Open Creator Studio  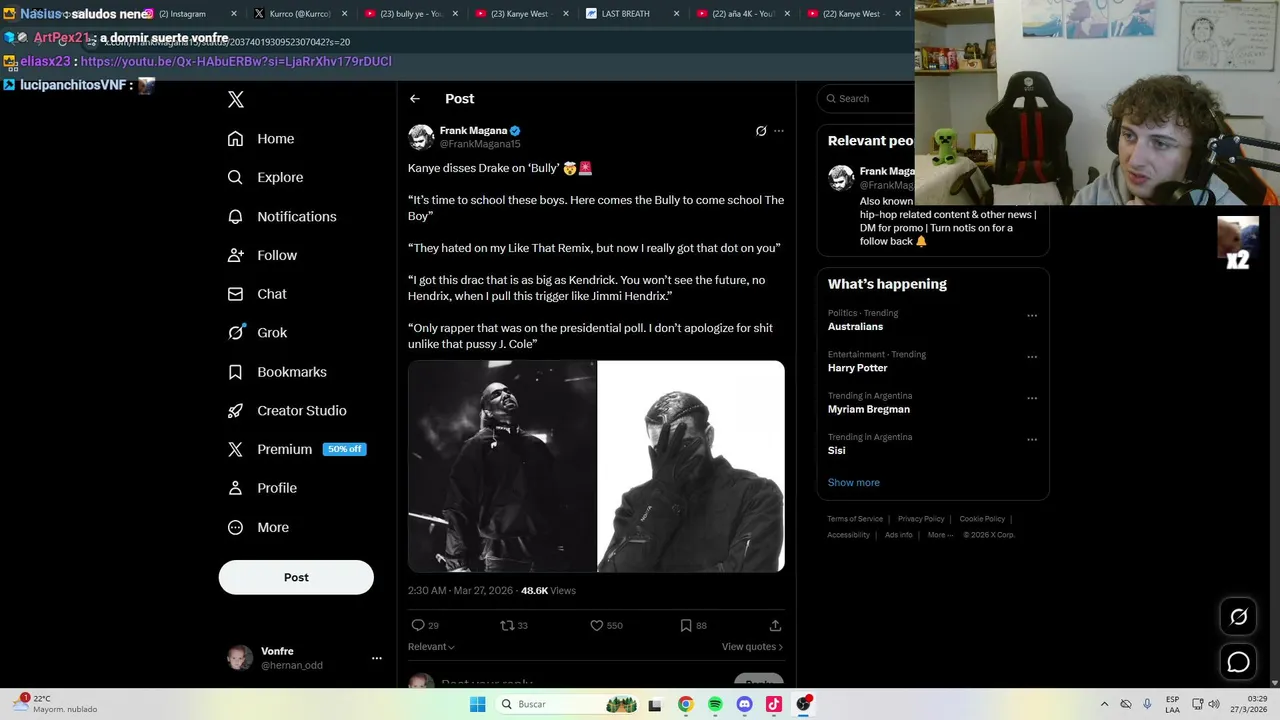click(x=287, y=411)
